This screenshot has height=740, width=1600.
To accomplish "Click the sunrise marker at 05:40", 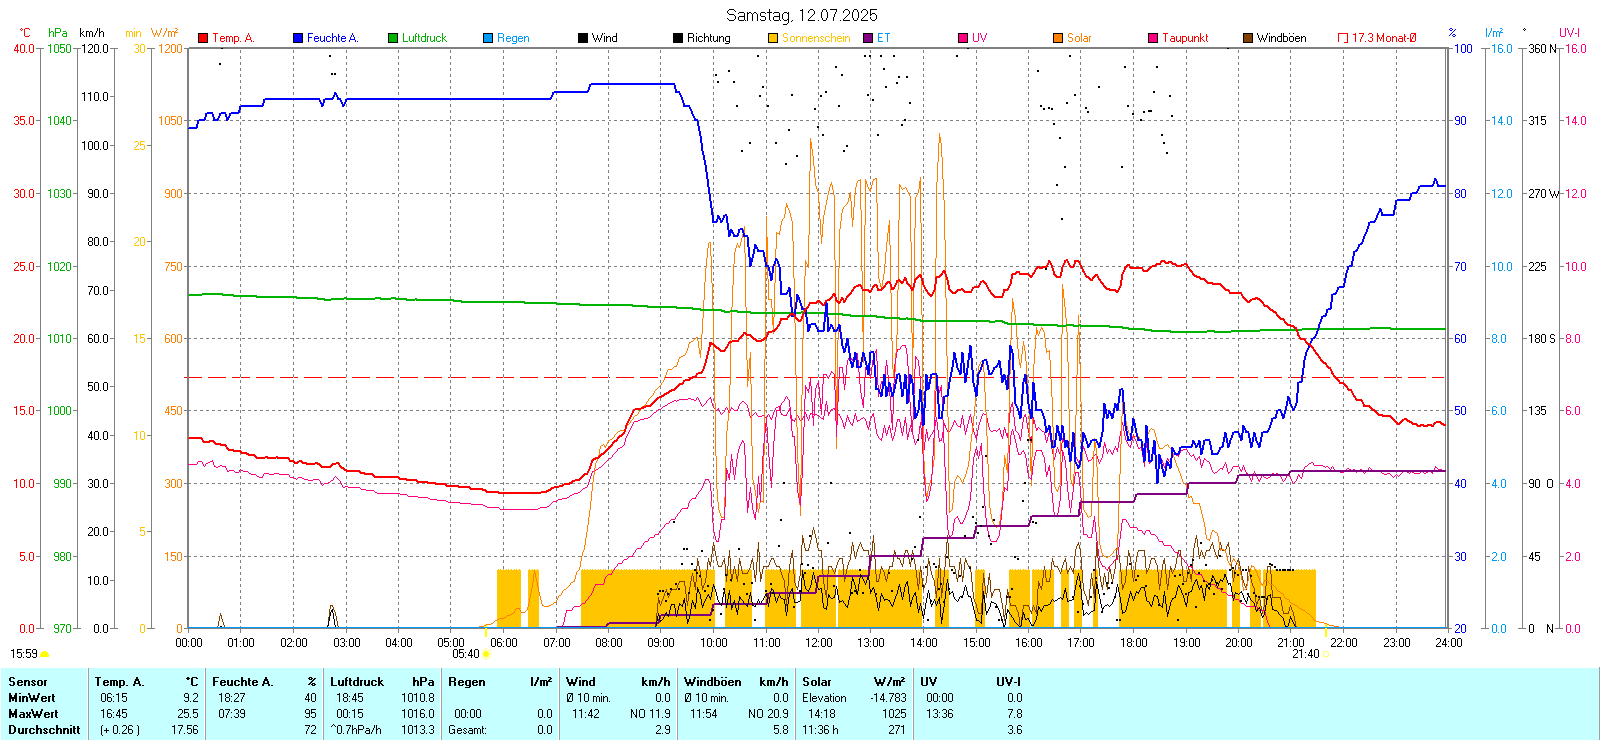I will [486, 654].
